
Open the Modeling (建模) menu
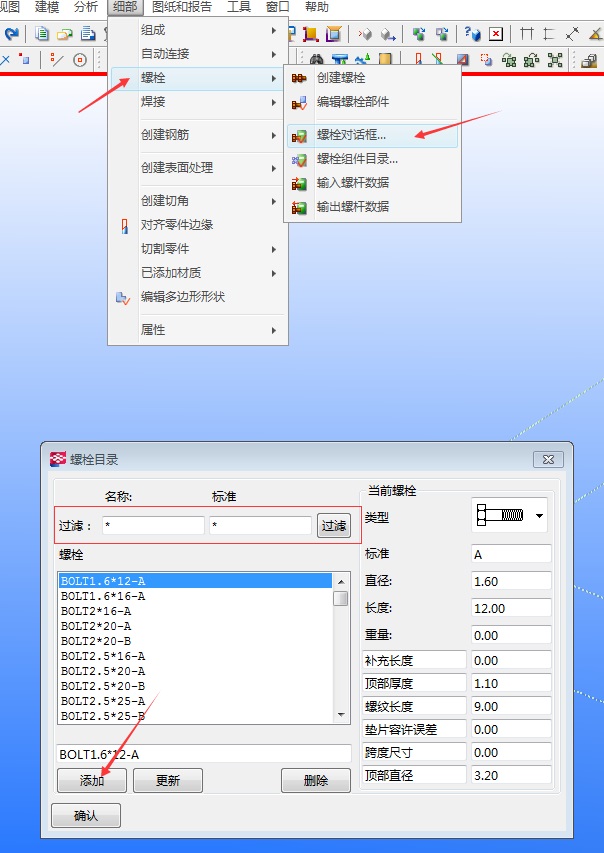coord(47,7)
